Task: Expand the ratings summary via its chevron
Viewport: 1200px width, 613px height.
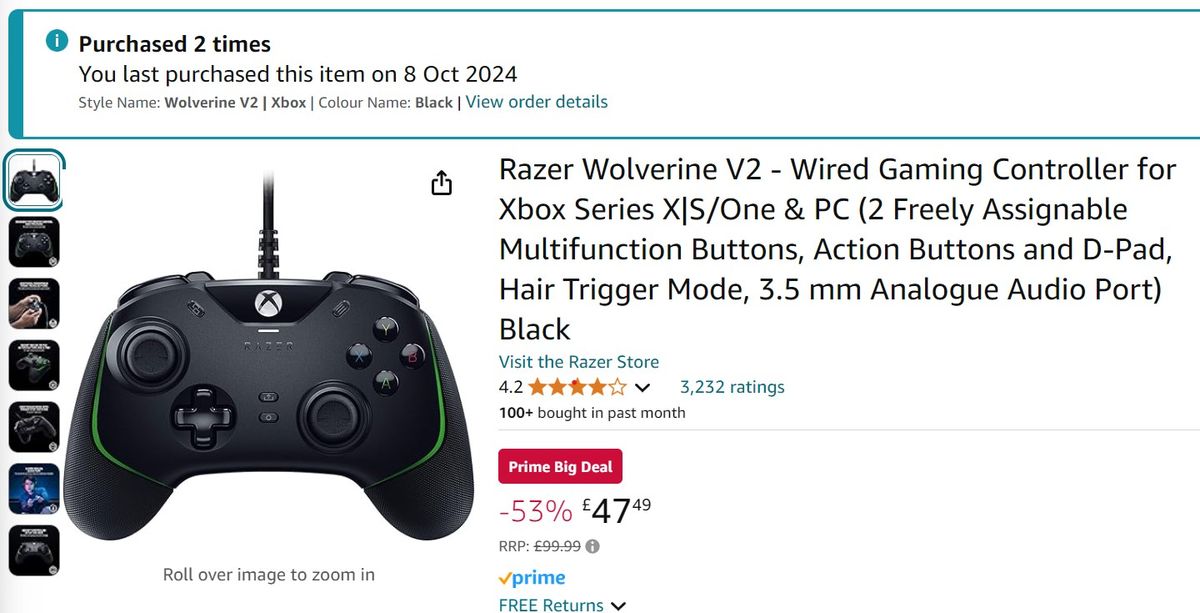Action: [x=644, y=387]
